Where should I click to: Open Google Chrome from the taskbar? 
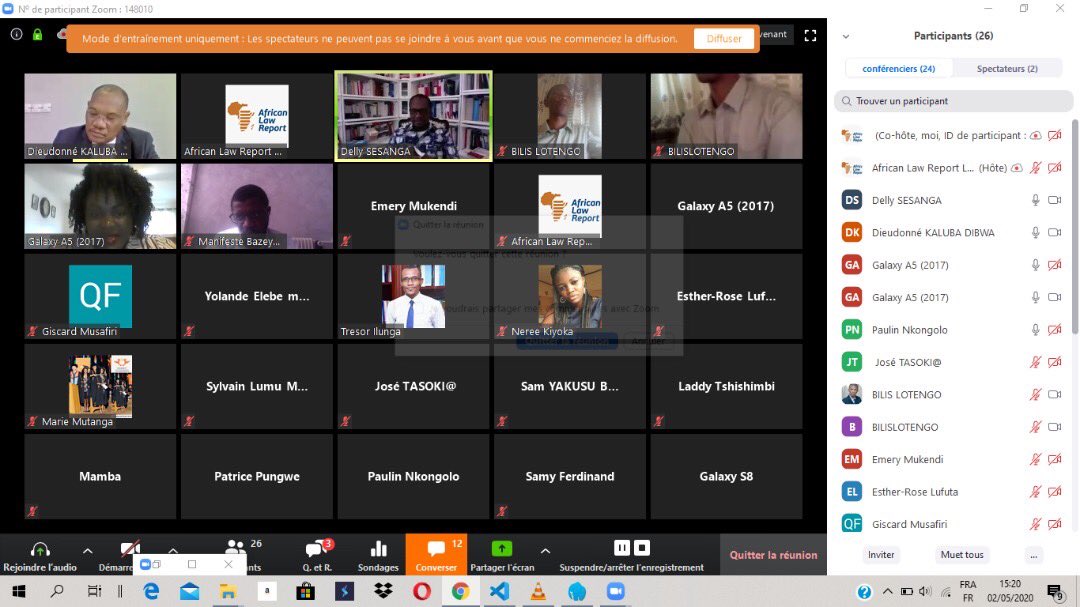point(460,591)
